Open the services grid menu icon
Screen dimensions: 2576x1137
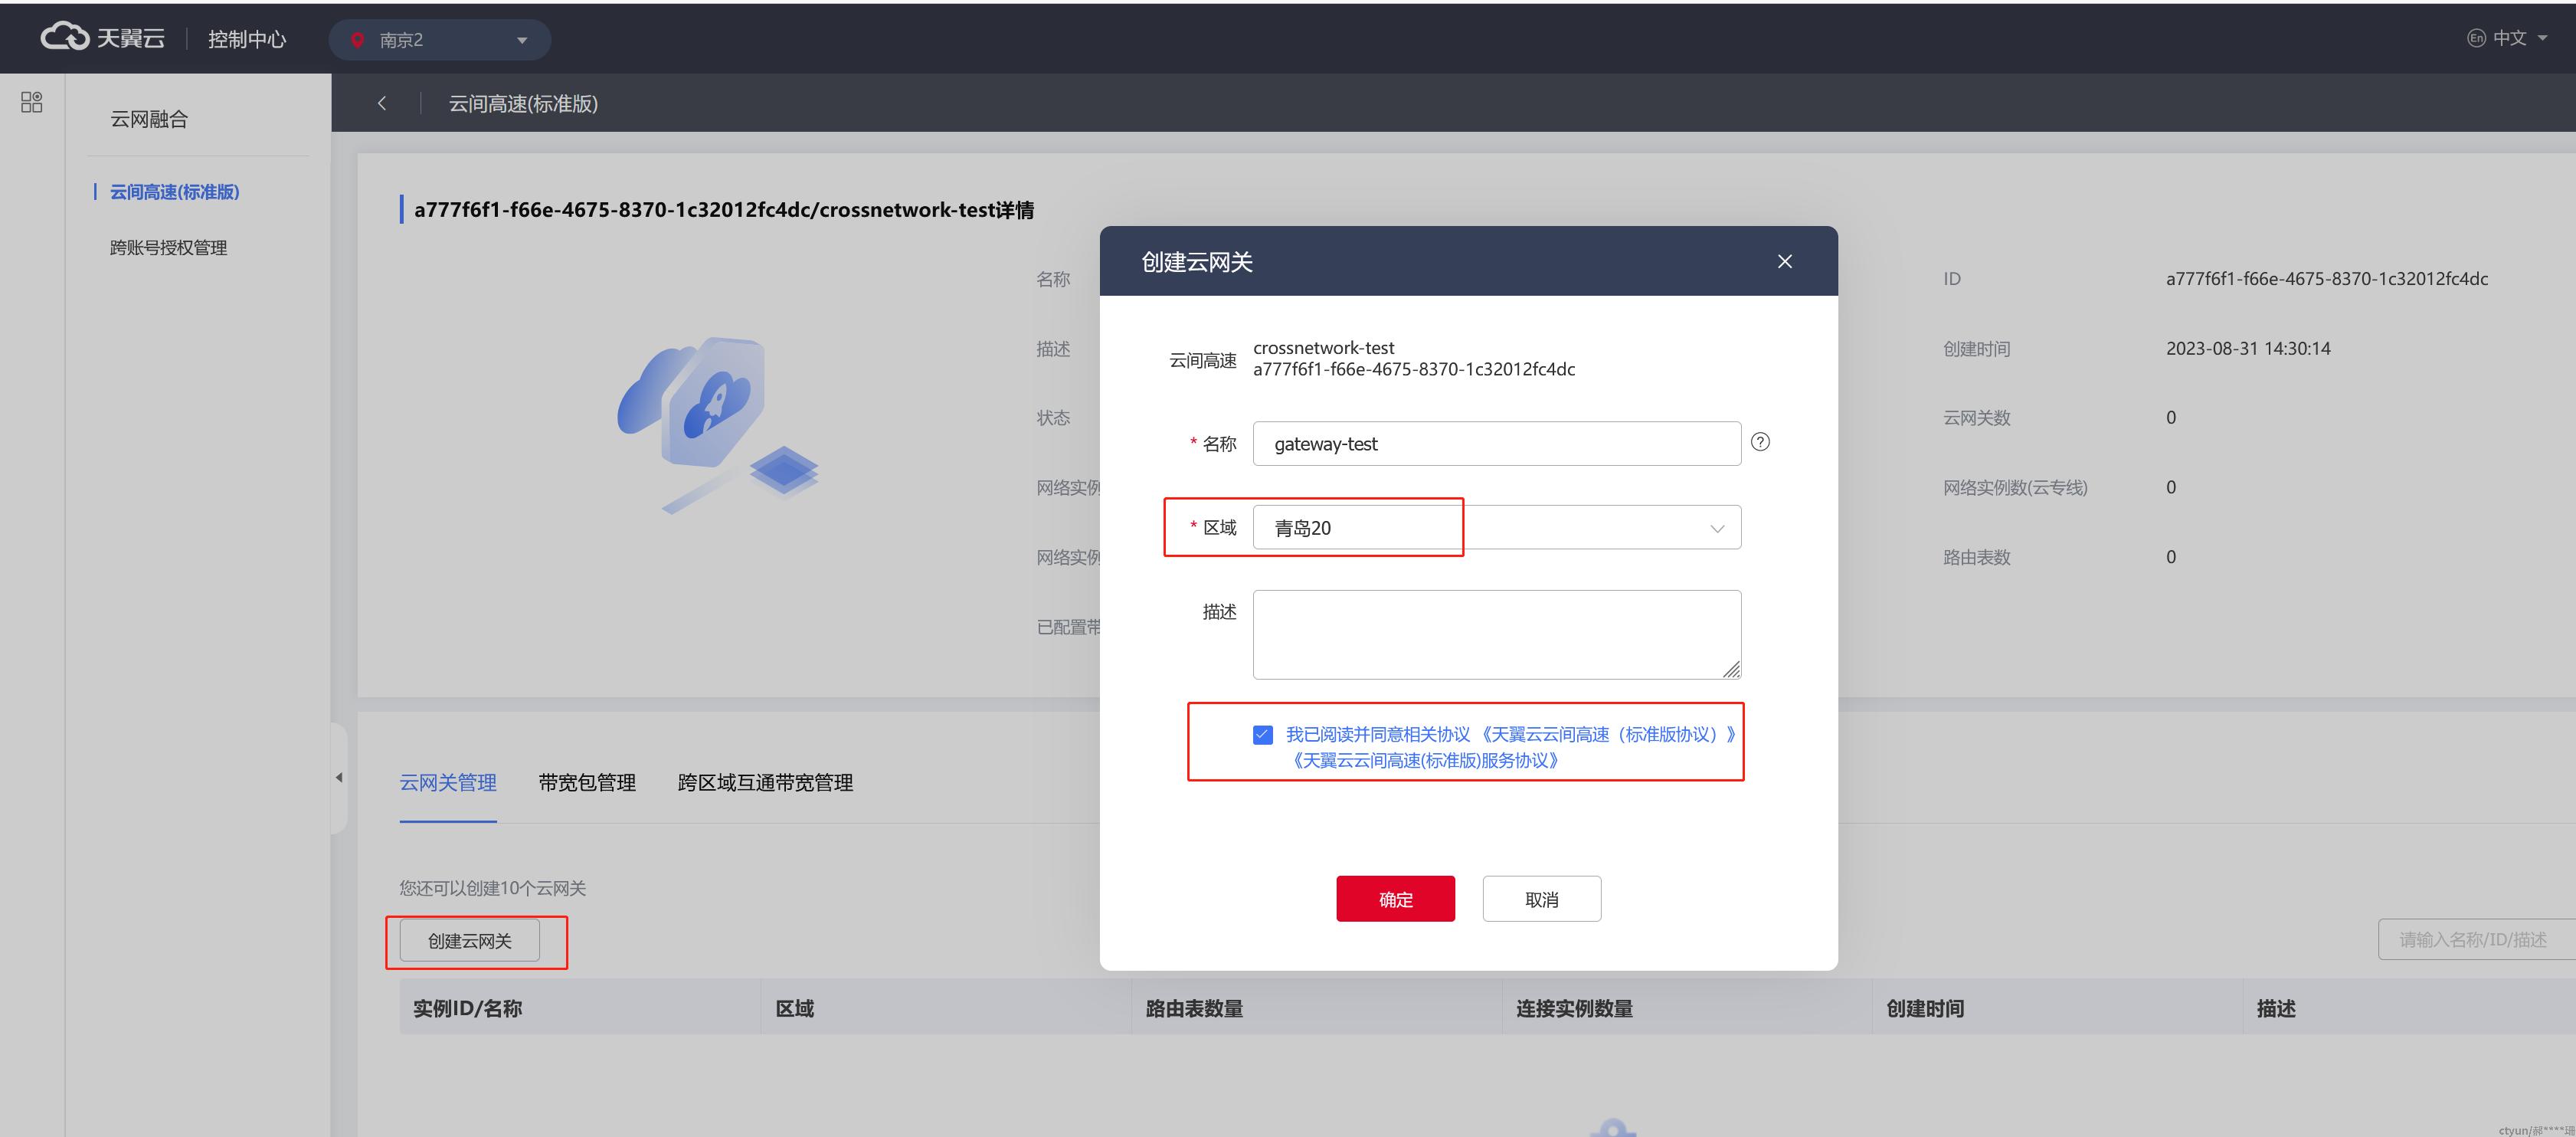(x=32, y=102)
